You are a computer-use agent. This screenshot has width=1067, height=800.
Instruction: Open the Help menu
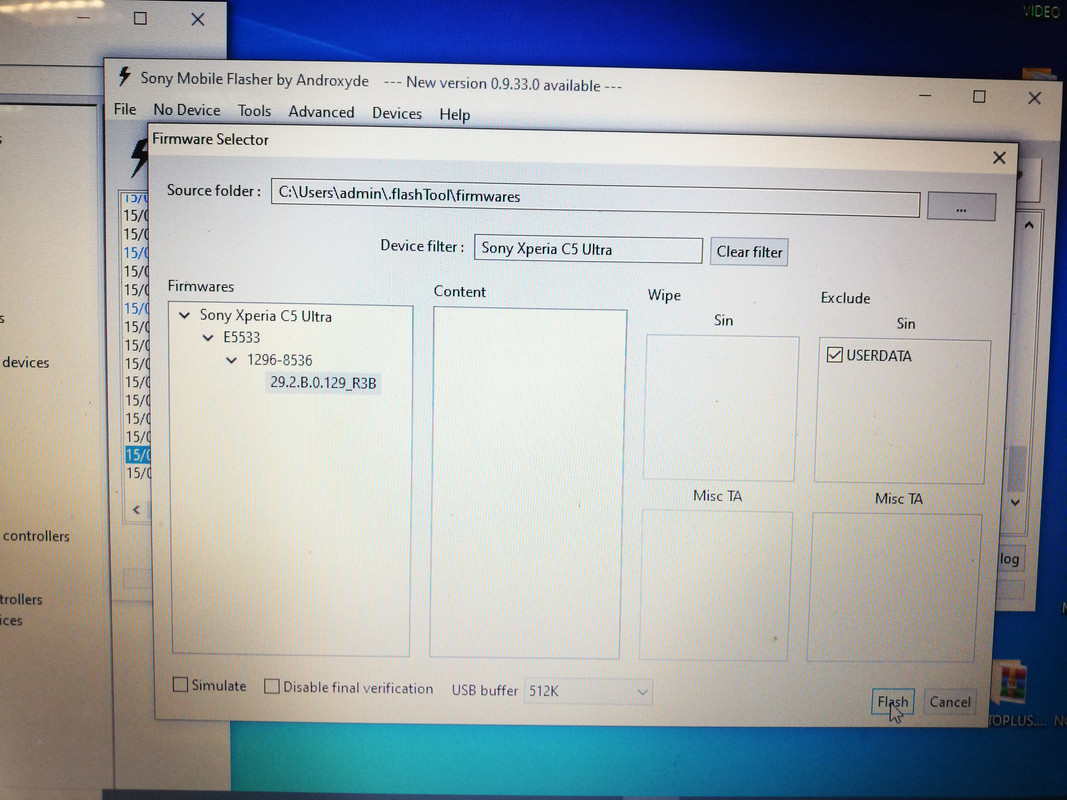[455, 115]
